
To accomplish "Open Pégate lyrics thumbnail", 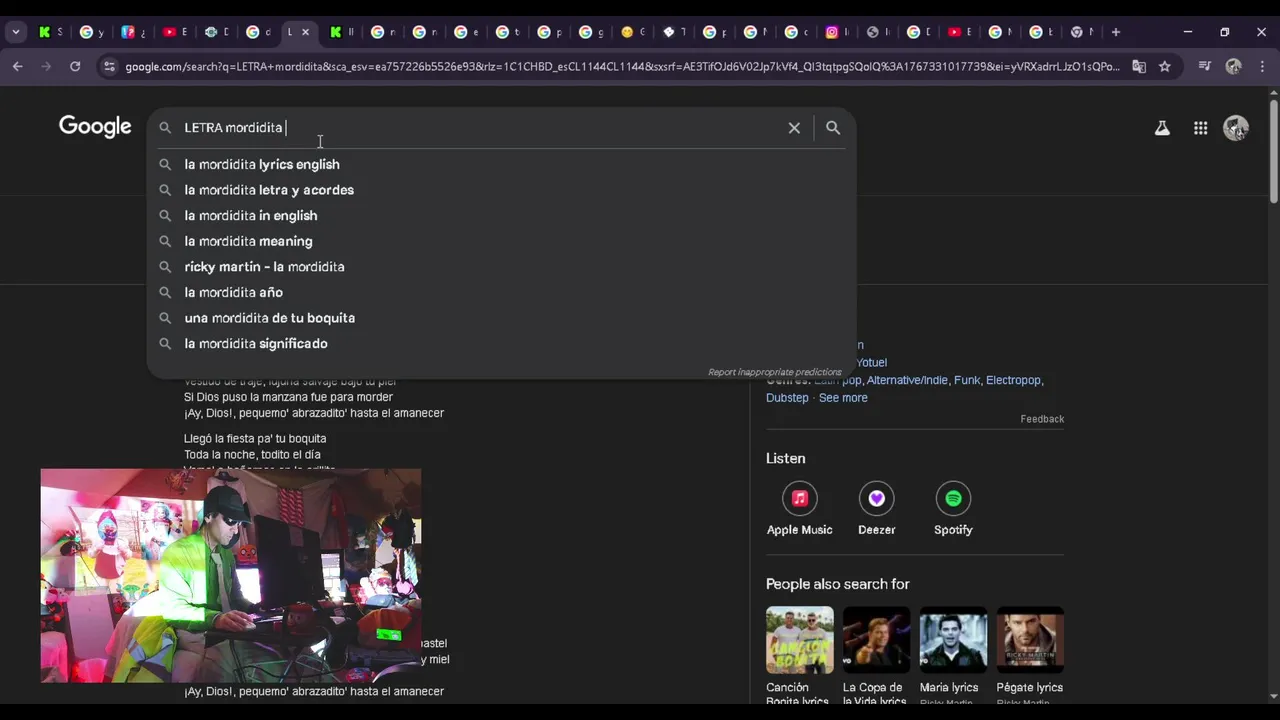I will (1030, 640).
